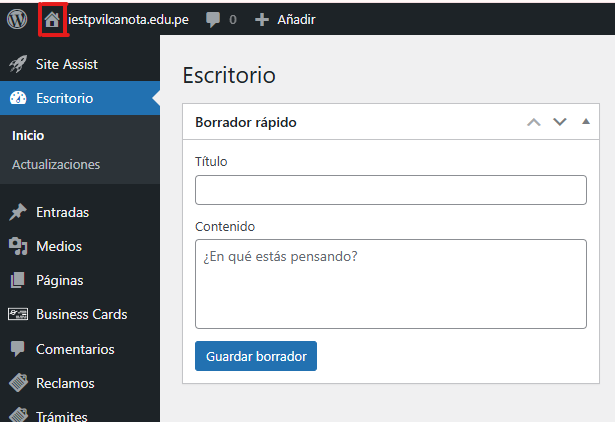This screenshot has width=615, height=422.
Task: Move Borrador rápido panel down
Action: coord(560,122)
